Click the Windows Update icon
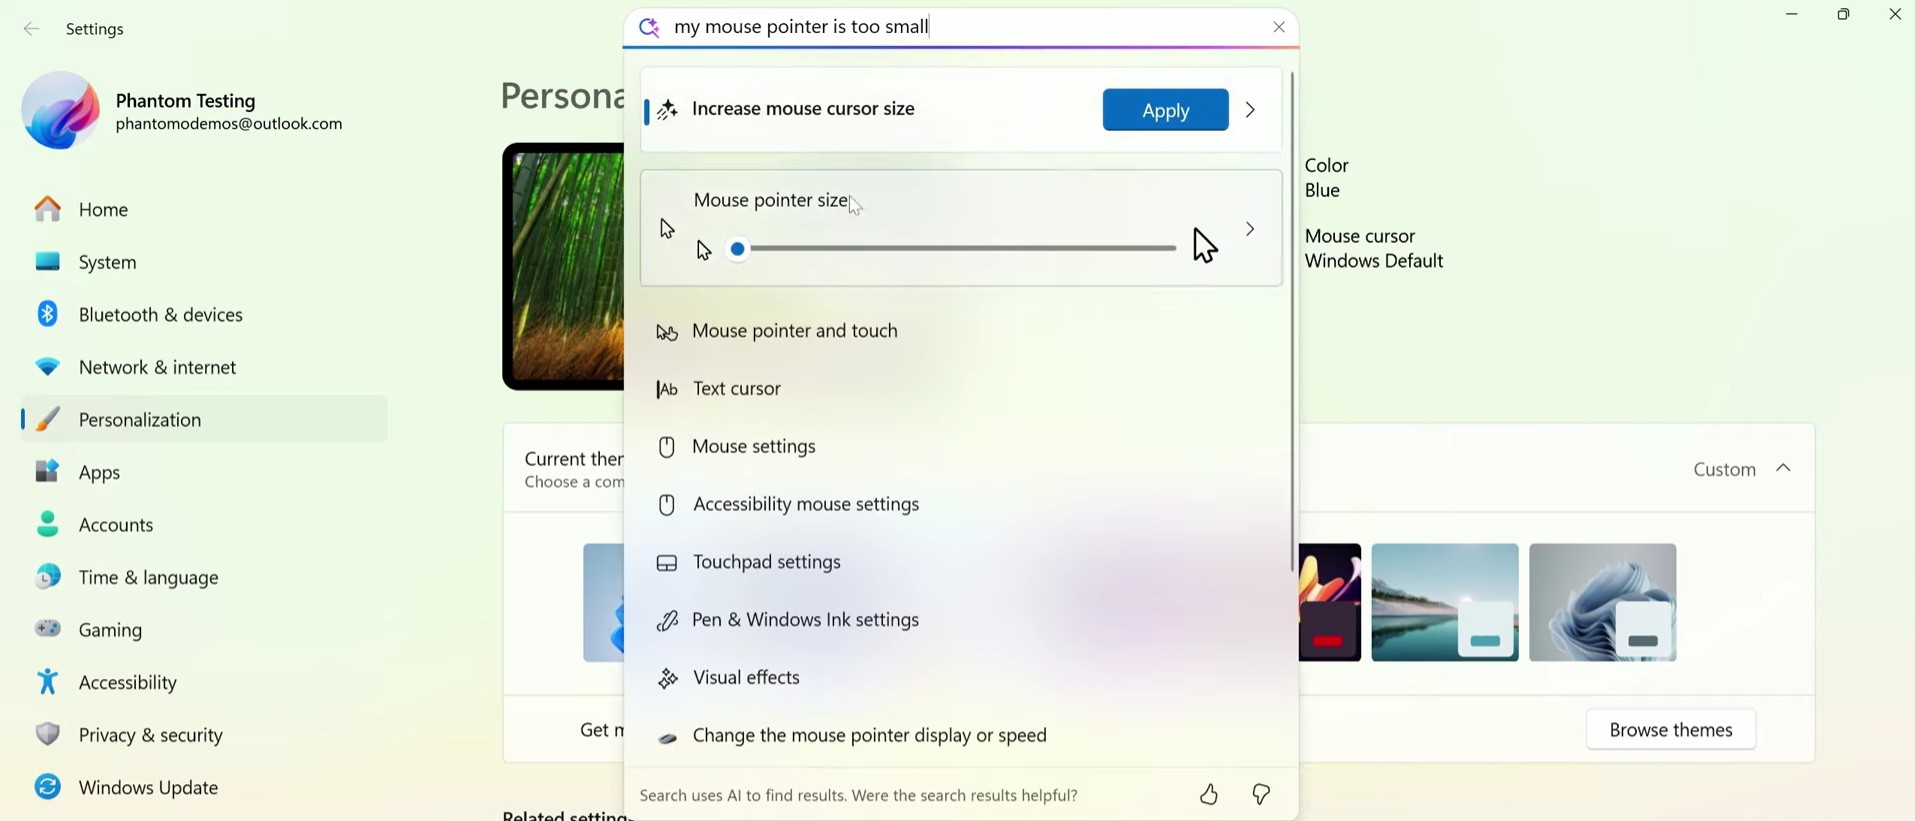The height and width of the screenshot is (821, 1915). tap(47, 787)
